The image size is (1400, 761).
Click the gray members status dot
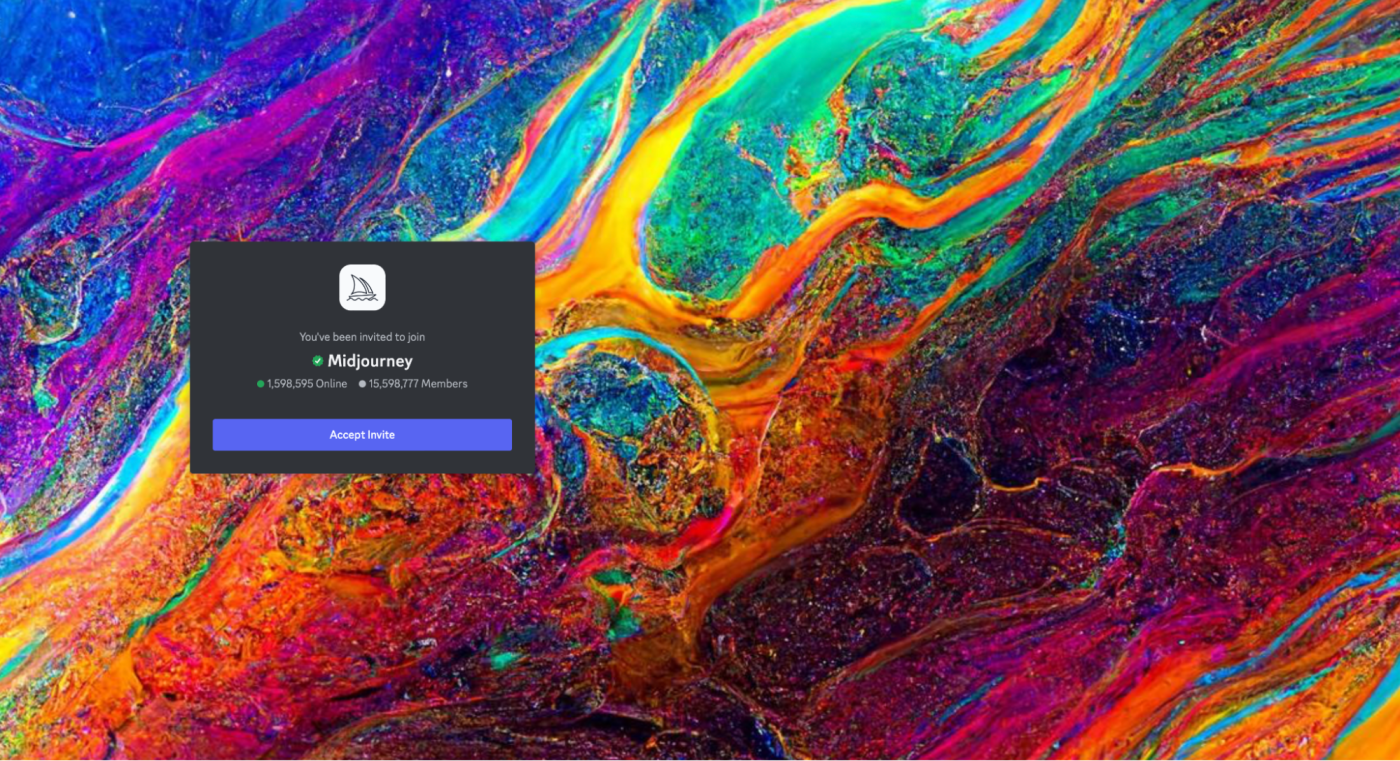point(362,384)
